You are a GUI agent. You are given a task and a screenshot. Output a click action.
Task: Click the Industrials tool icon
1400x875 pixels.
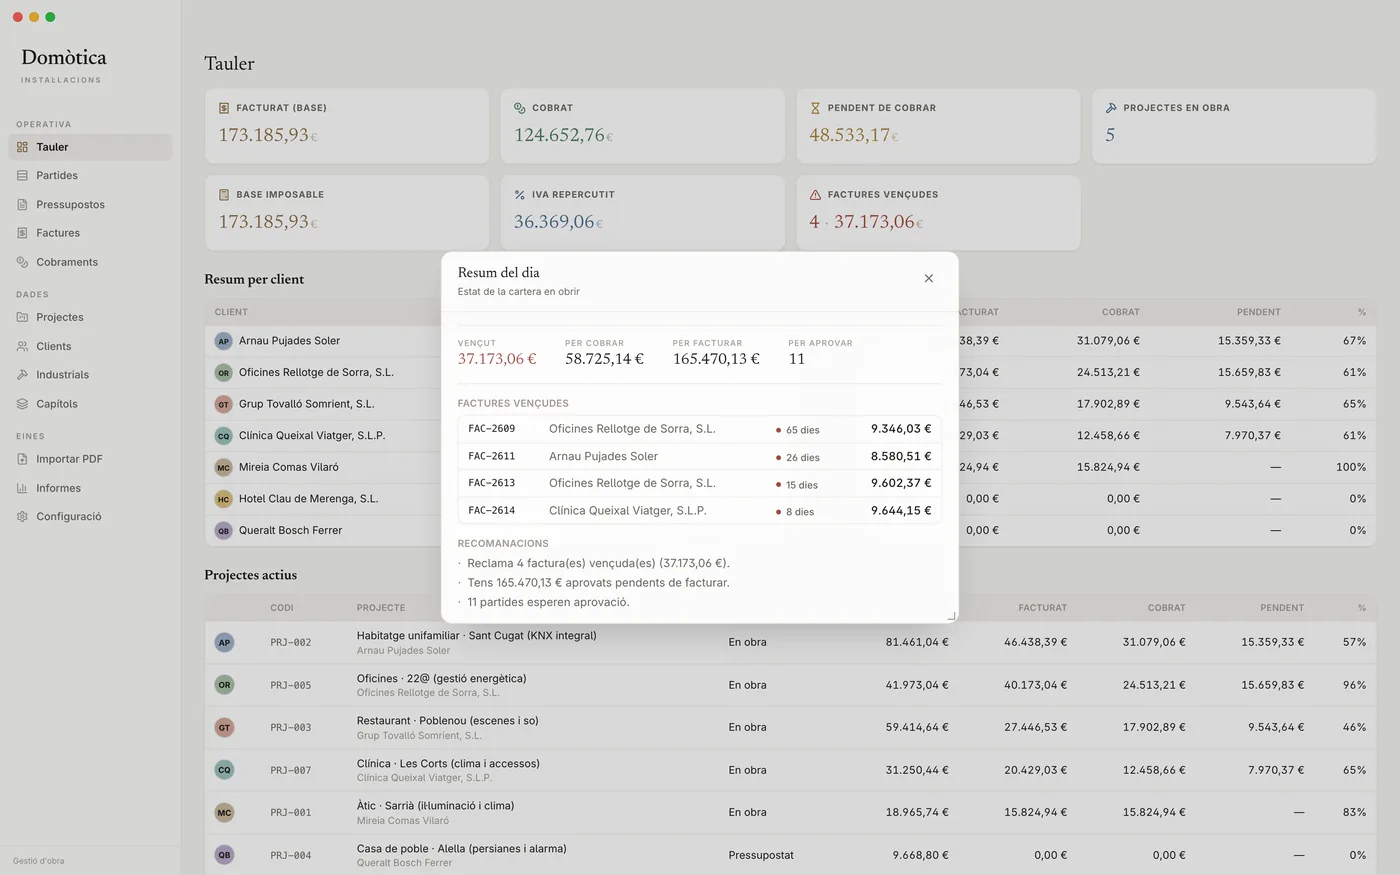point(22,375)
